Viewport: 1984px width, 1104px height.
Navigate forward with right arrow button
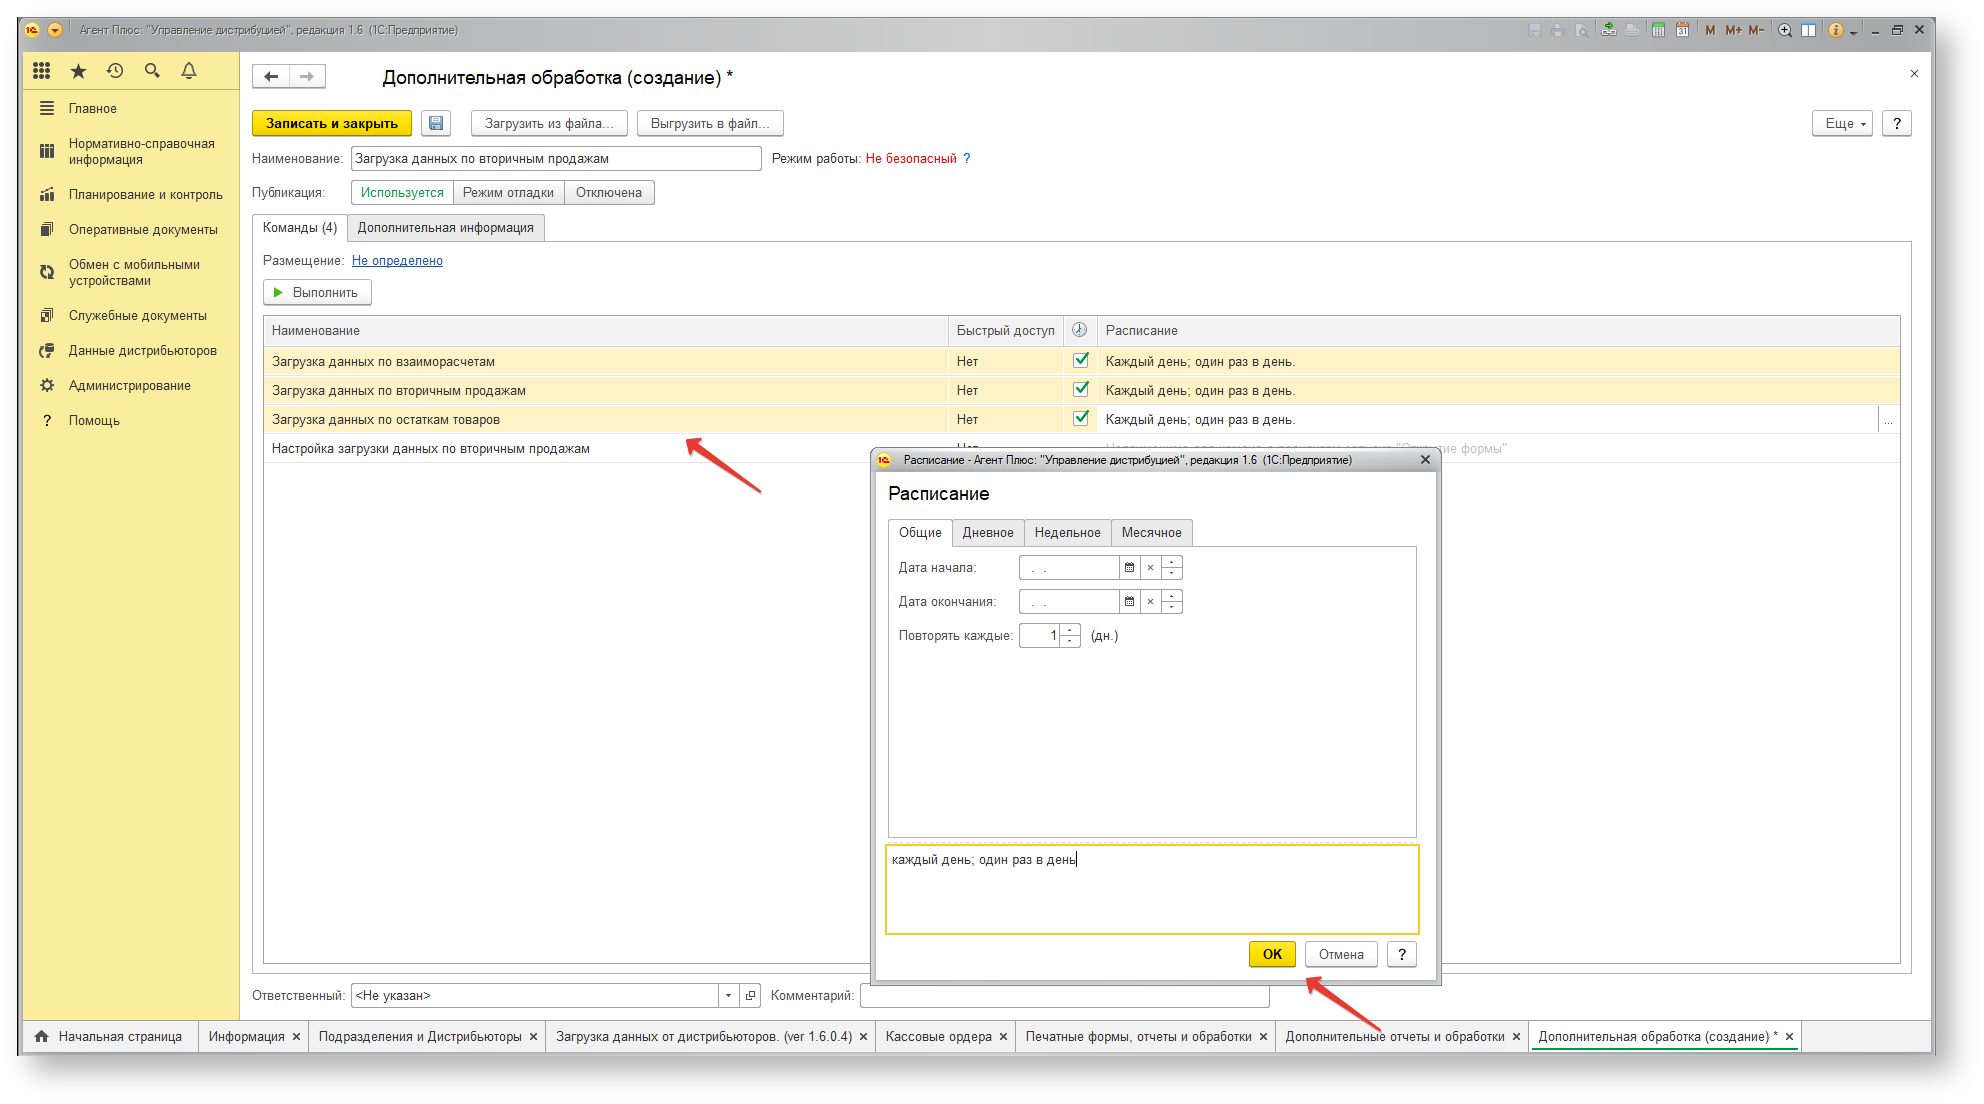(307, 77)
